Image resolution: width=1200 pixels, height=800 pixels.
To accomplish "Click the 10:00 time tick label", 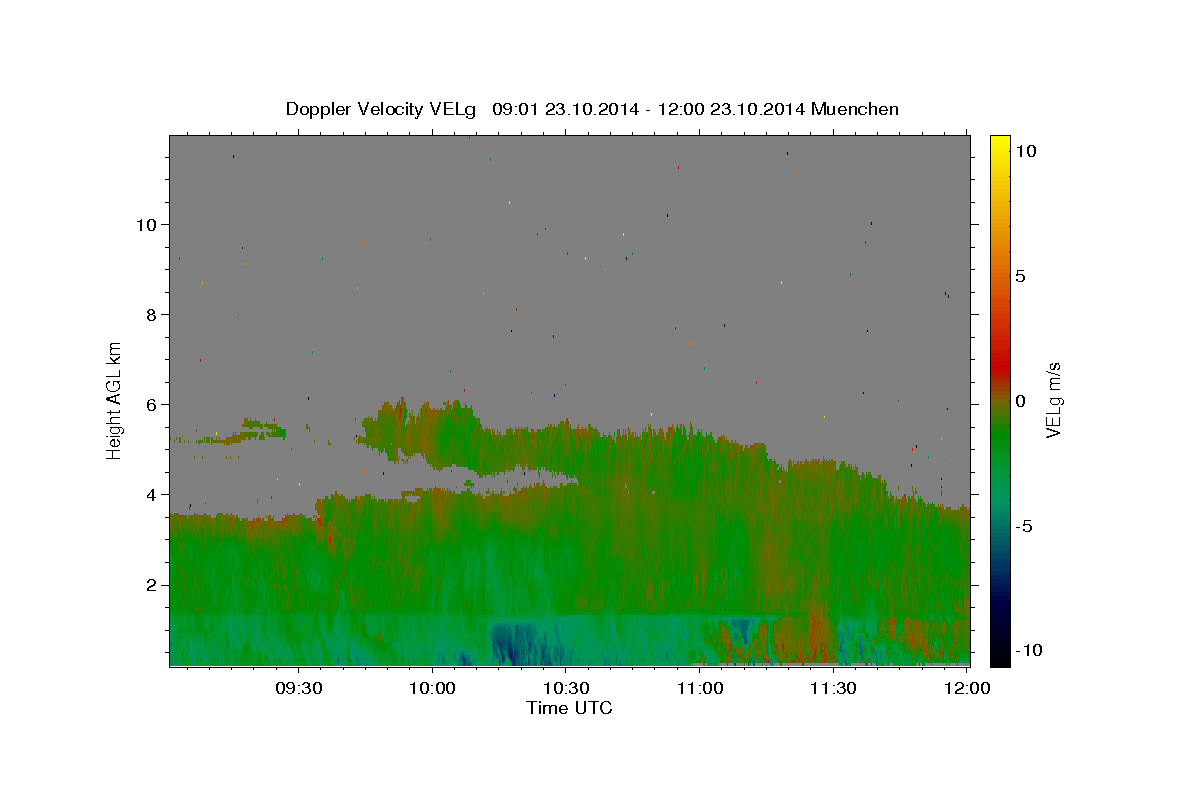I will (x=433, y=689).
